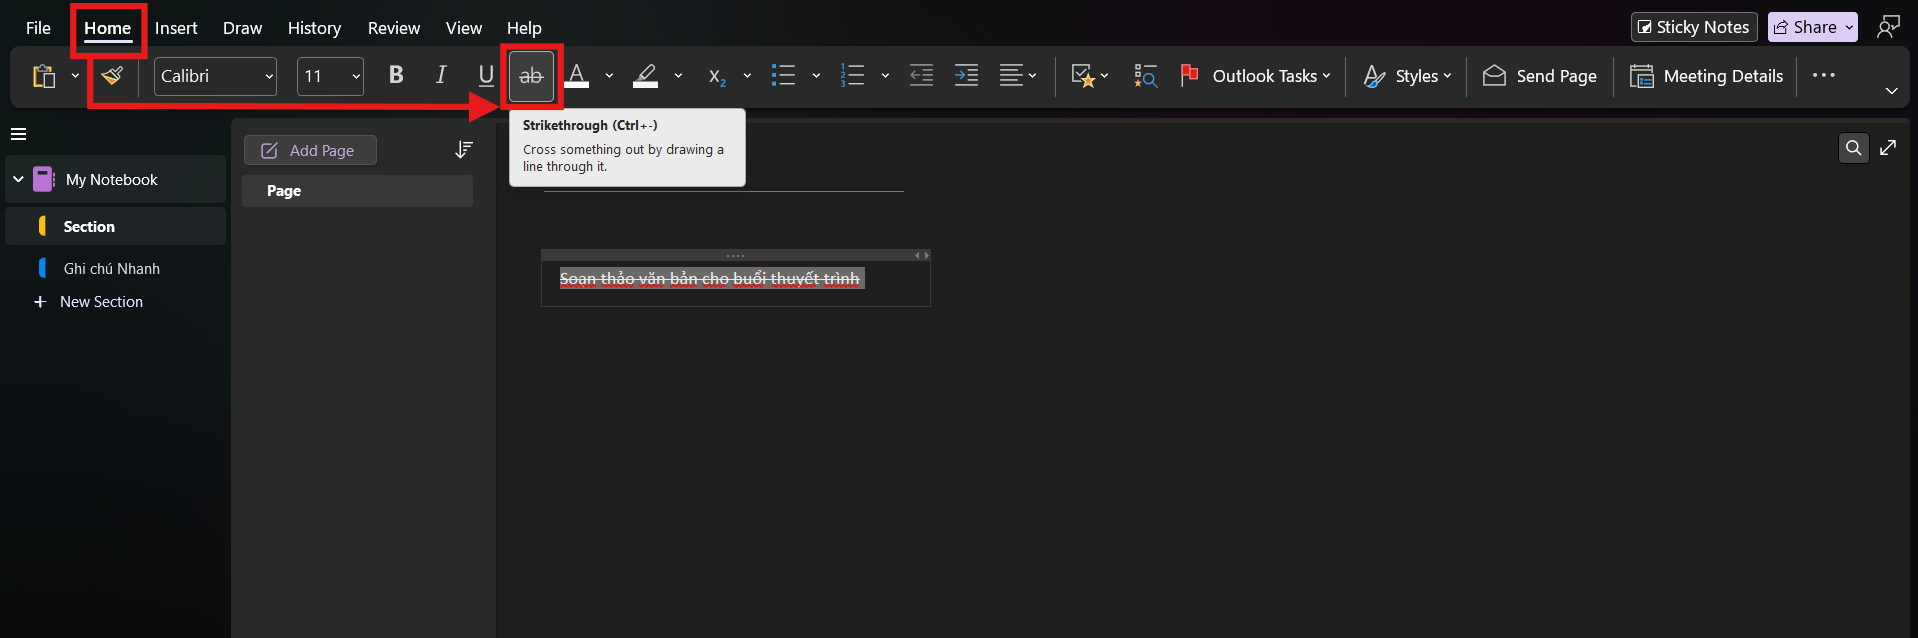1918x638 pixels.
Task: Switch to the Review tab
Action: pyautogui.click(x=394, y=28)
